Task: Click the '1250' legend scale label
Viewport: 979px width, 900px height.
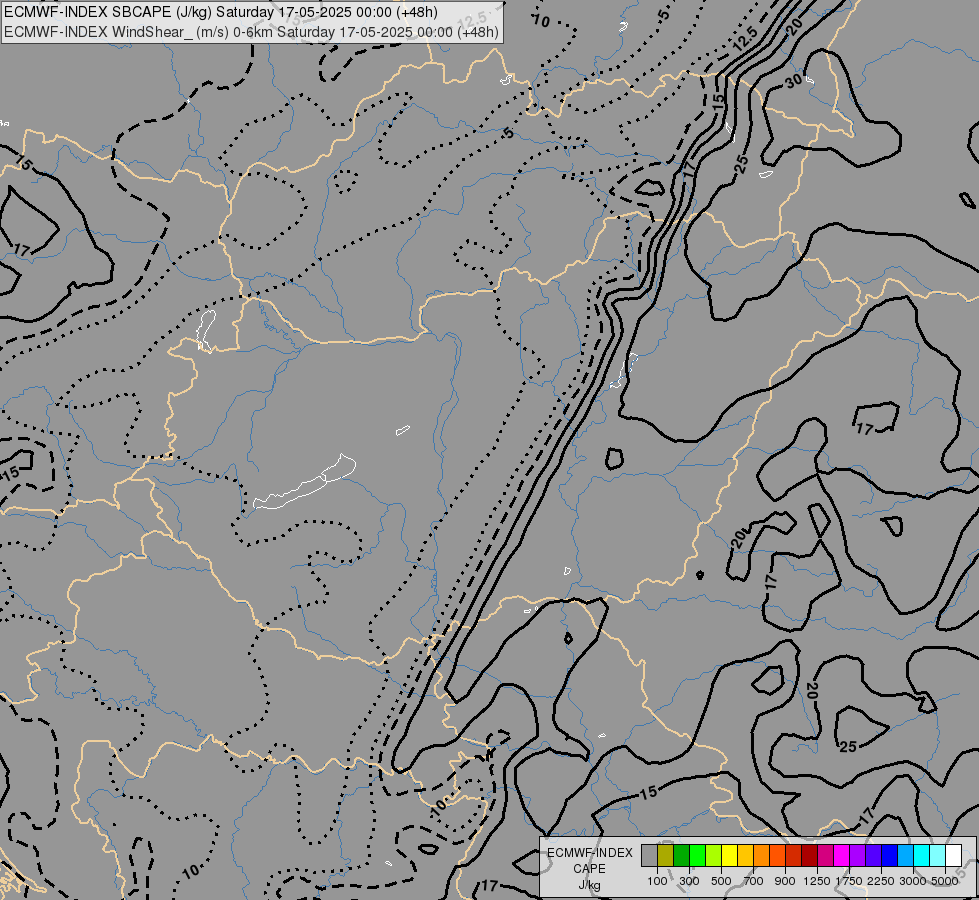Action: [817, 881]
